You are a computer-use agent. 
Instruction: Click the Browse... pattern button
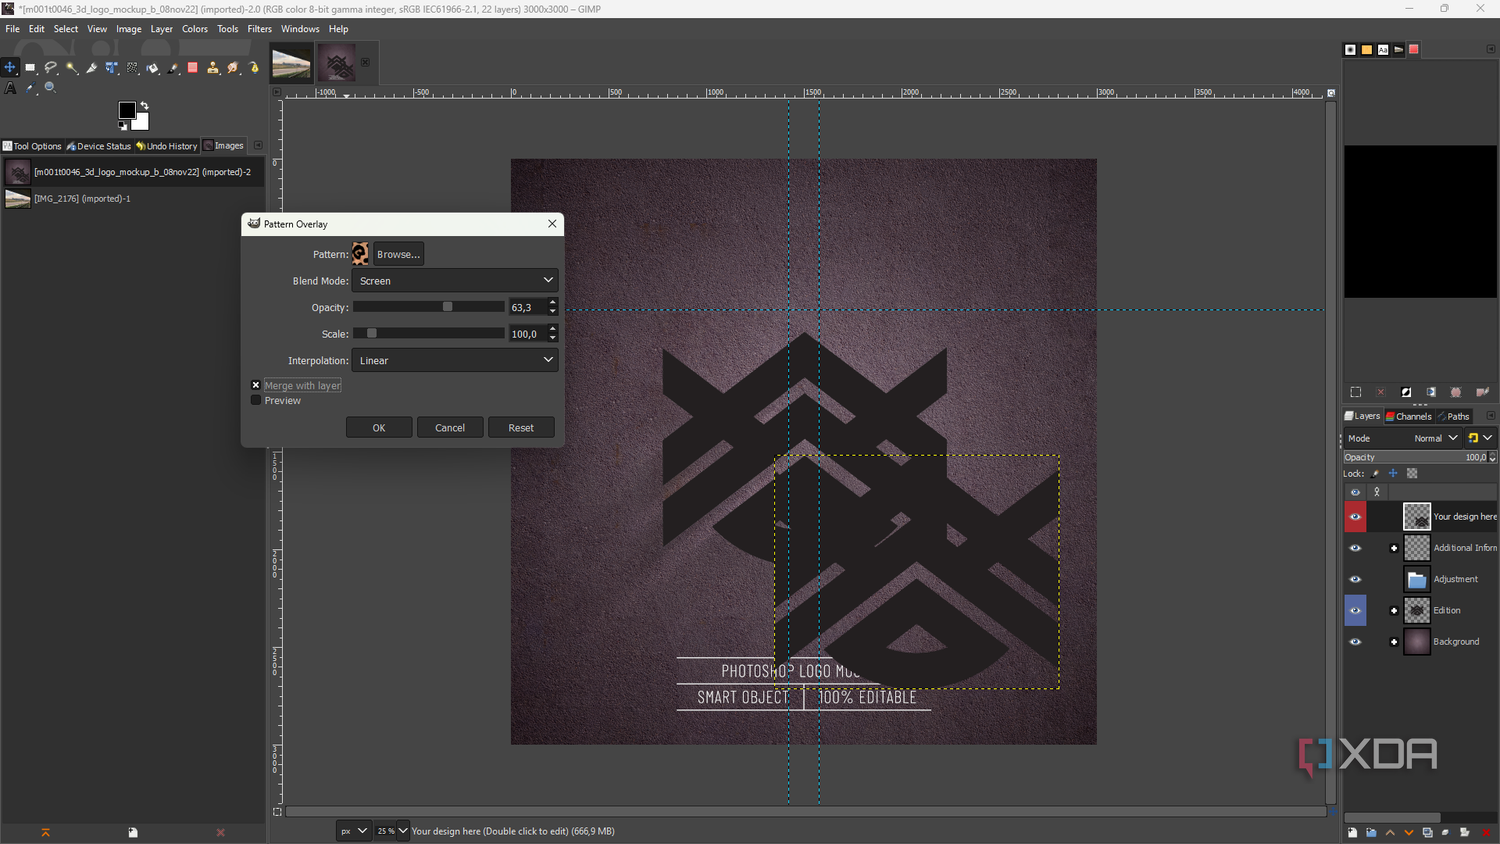(x=398, y=254)
